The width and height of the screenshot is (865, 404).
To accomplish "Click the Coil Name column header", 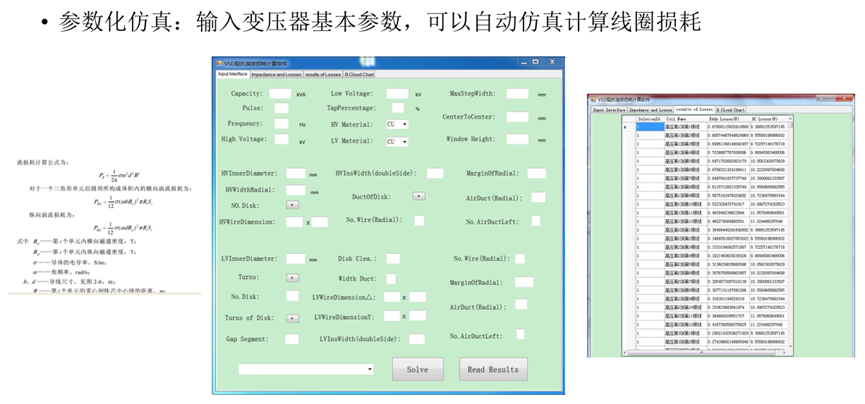I will click(x=686, y=119).
